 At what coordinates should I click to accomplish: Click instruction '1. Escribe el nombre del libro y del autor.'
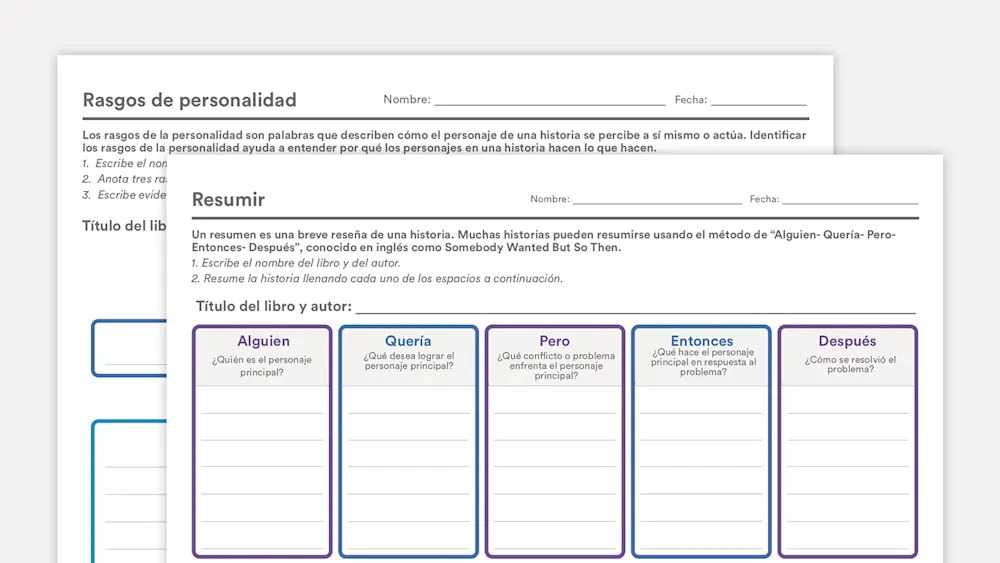tap(296, 263)
